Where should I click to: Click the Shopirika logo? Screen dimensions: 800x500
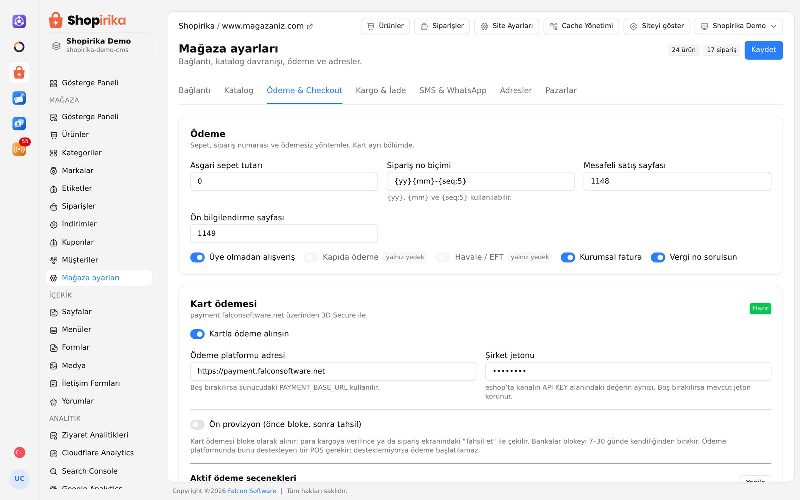point(87,20)
